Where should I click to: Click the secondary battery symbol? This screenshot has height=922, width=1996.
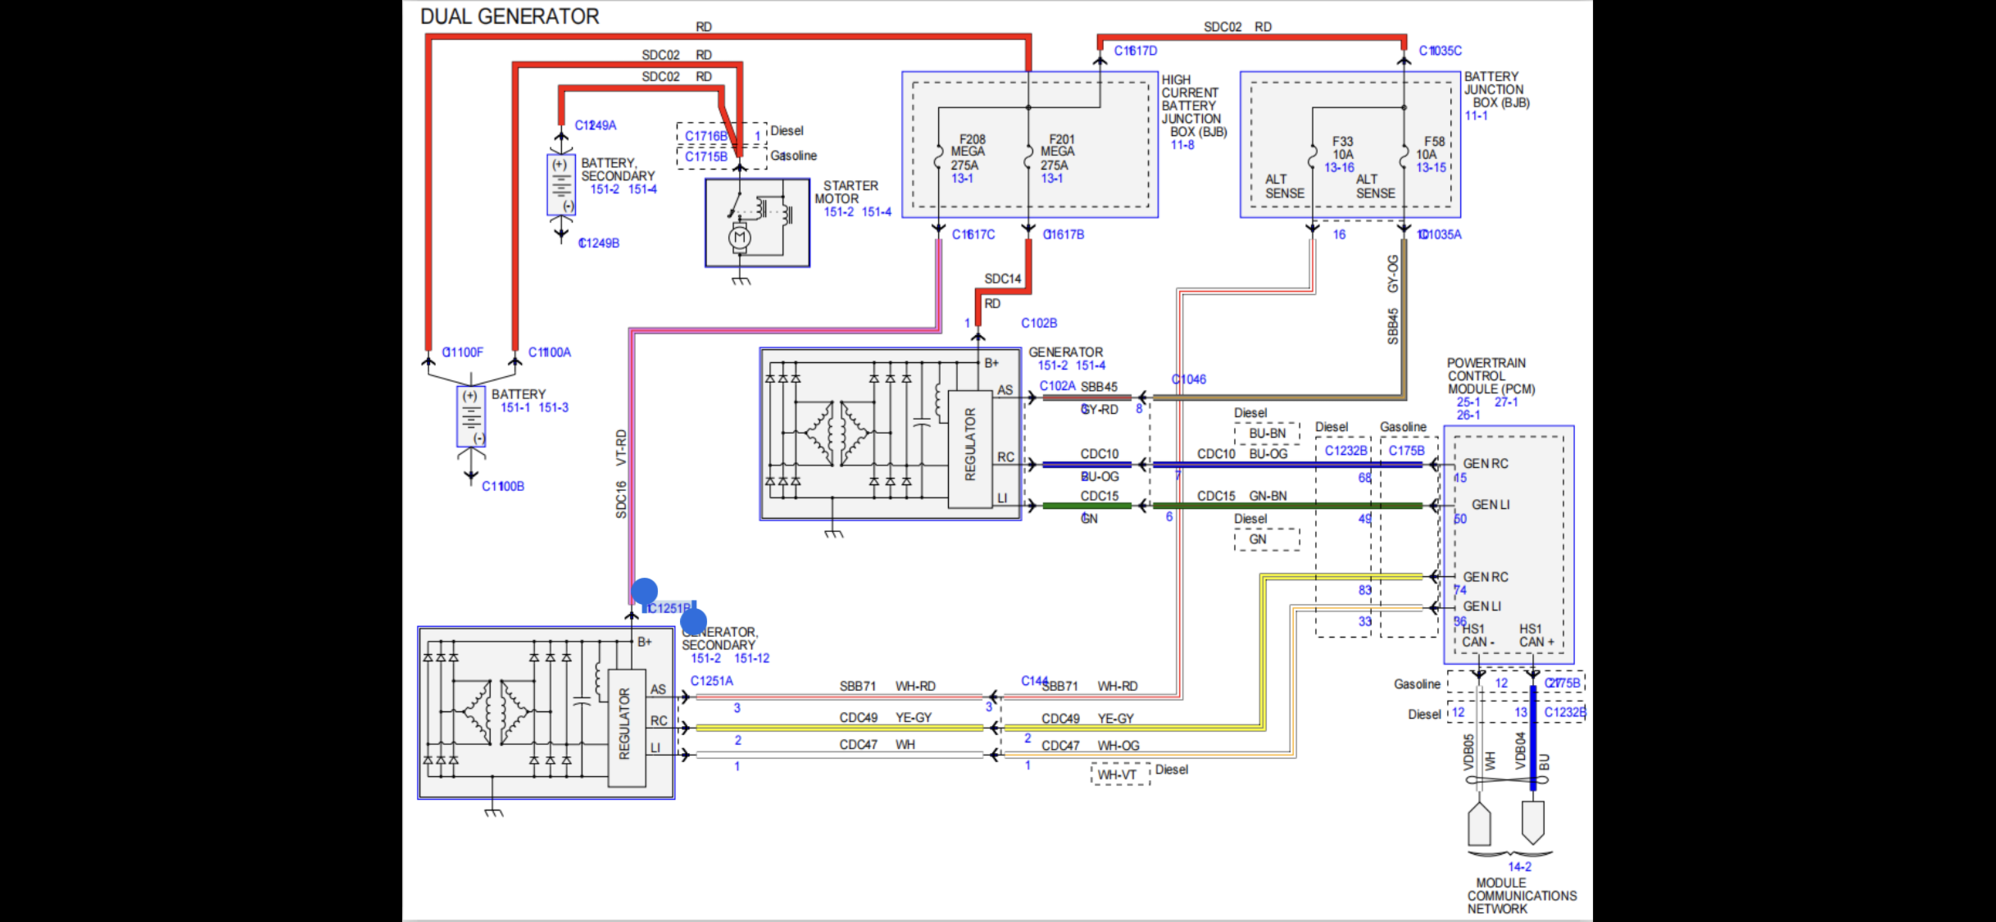560,186
